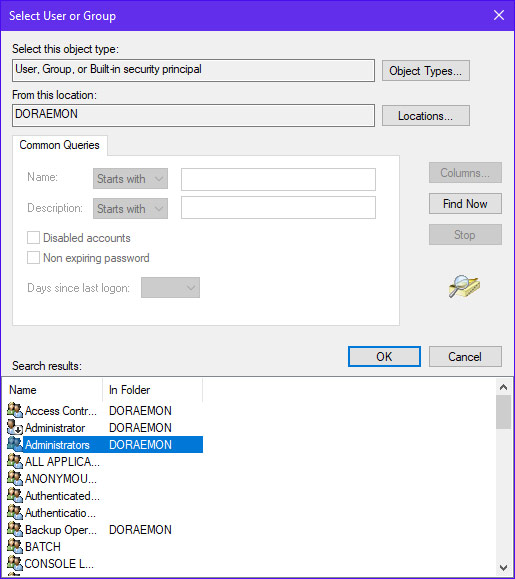Select the 'BATCH' result name
Screen dimensions: 515x579
(43, 547)
